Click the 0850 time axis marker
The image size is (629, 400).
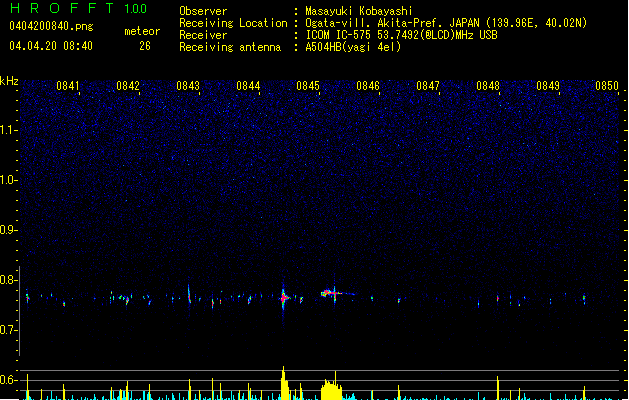point(607,86)
